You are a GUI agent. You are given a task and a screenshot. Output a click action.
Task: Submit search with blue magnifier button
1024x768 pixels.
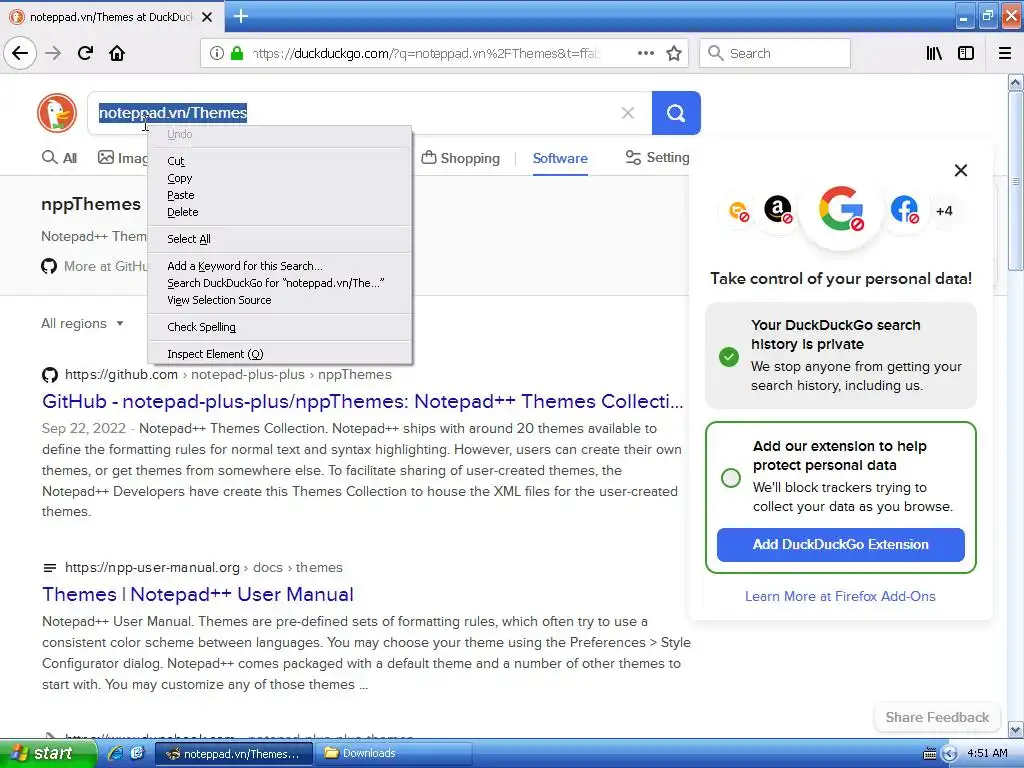(676, 113)
